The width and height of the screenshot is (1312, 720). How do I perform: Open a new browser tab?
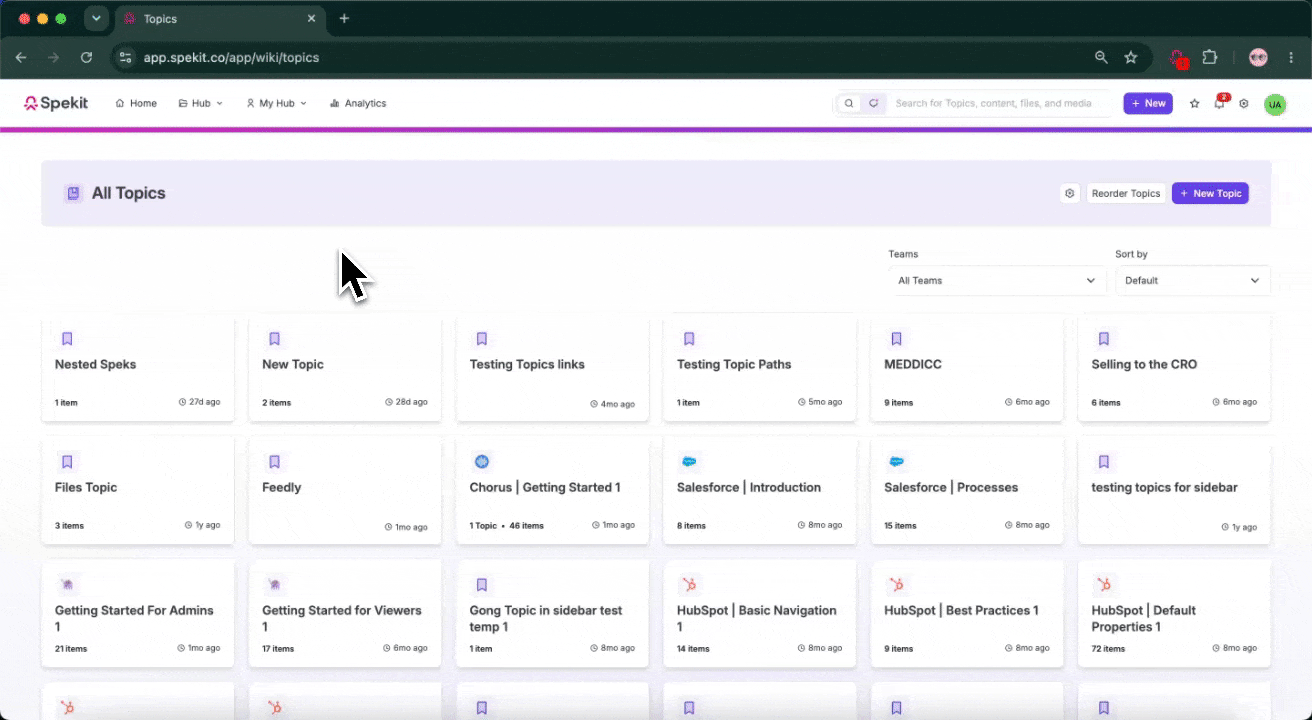click(344, 19)
